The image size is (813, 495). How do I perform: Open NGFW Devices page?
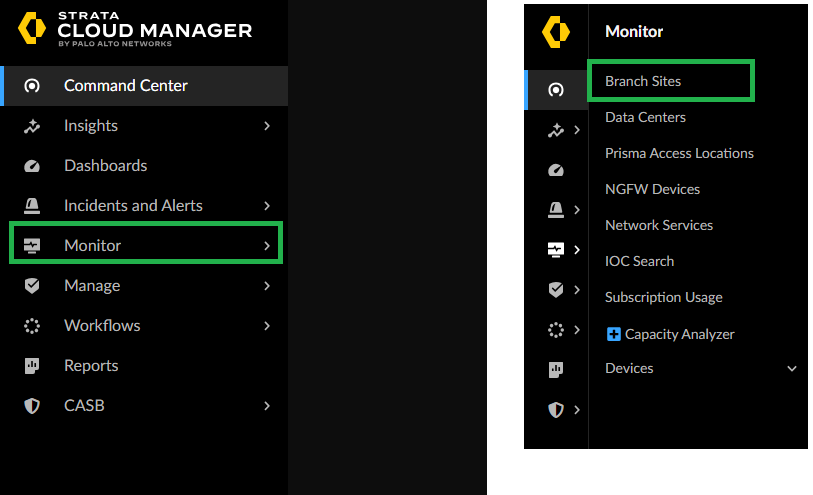[652, 189]
